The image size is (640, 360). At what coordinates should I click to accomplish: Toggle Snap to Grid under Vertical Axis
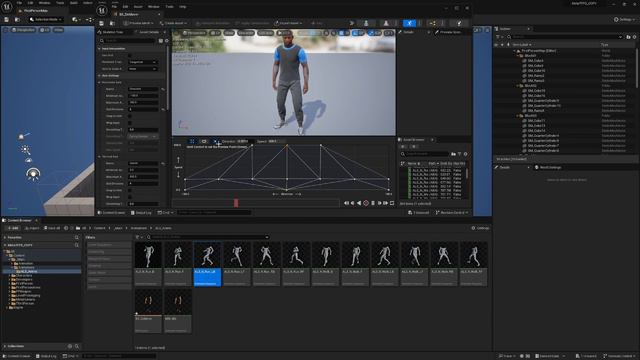130,190
